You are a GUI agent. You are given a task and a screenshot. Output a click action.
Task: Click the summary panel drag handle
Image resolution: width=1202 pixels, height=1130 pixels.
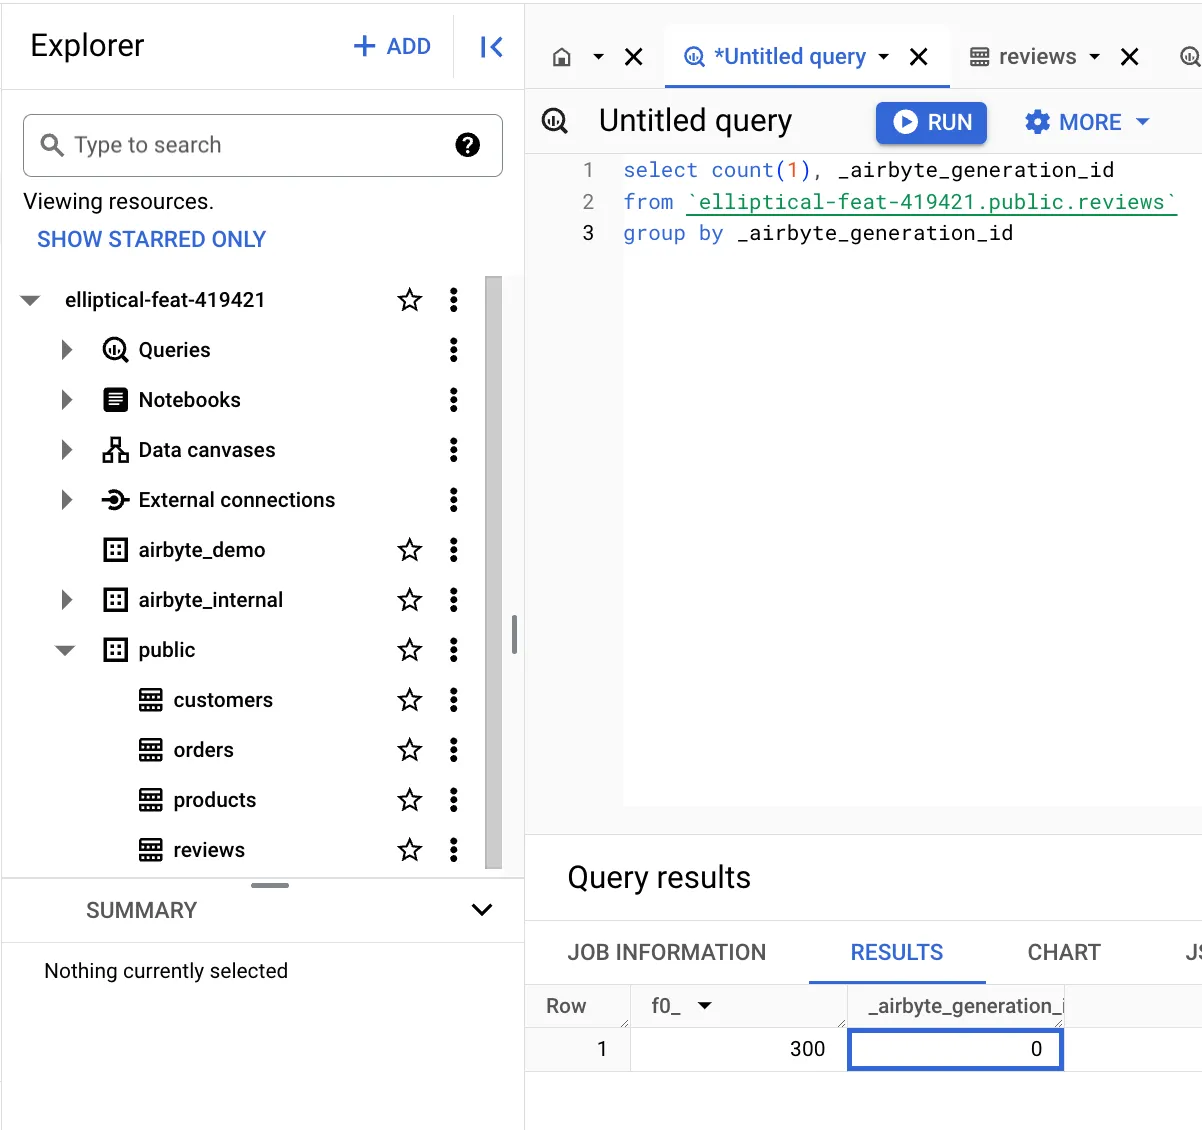pyautogui.click(x=270, y=886)
